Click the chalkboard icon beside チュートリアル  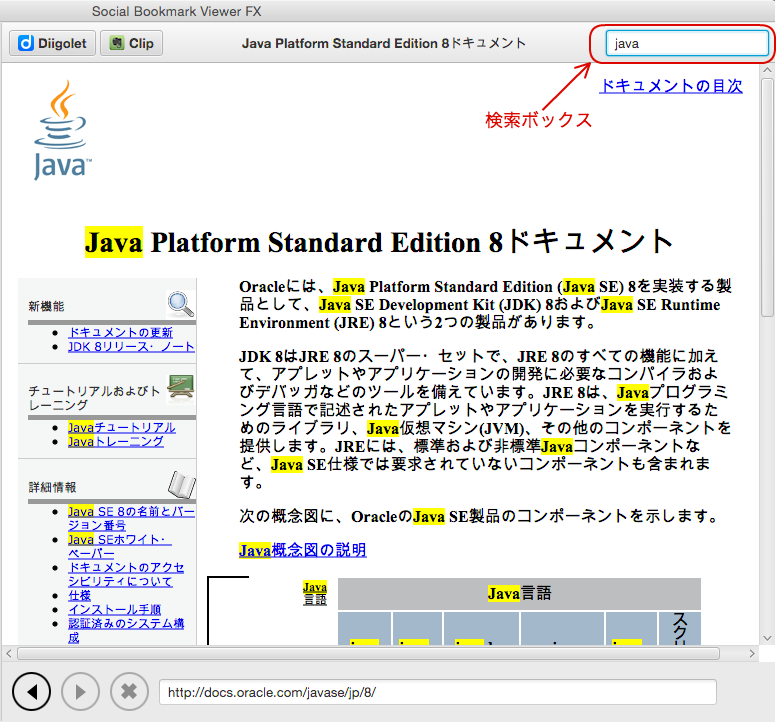coord(181,387)
